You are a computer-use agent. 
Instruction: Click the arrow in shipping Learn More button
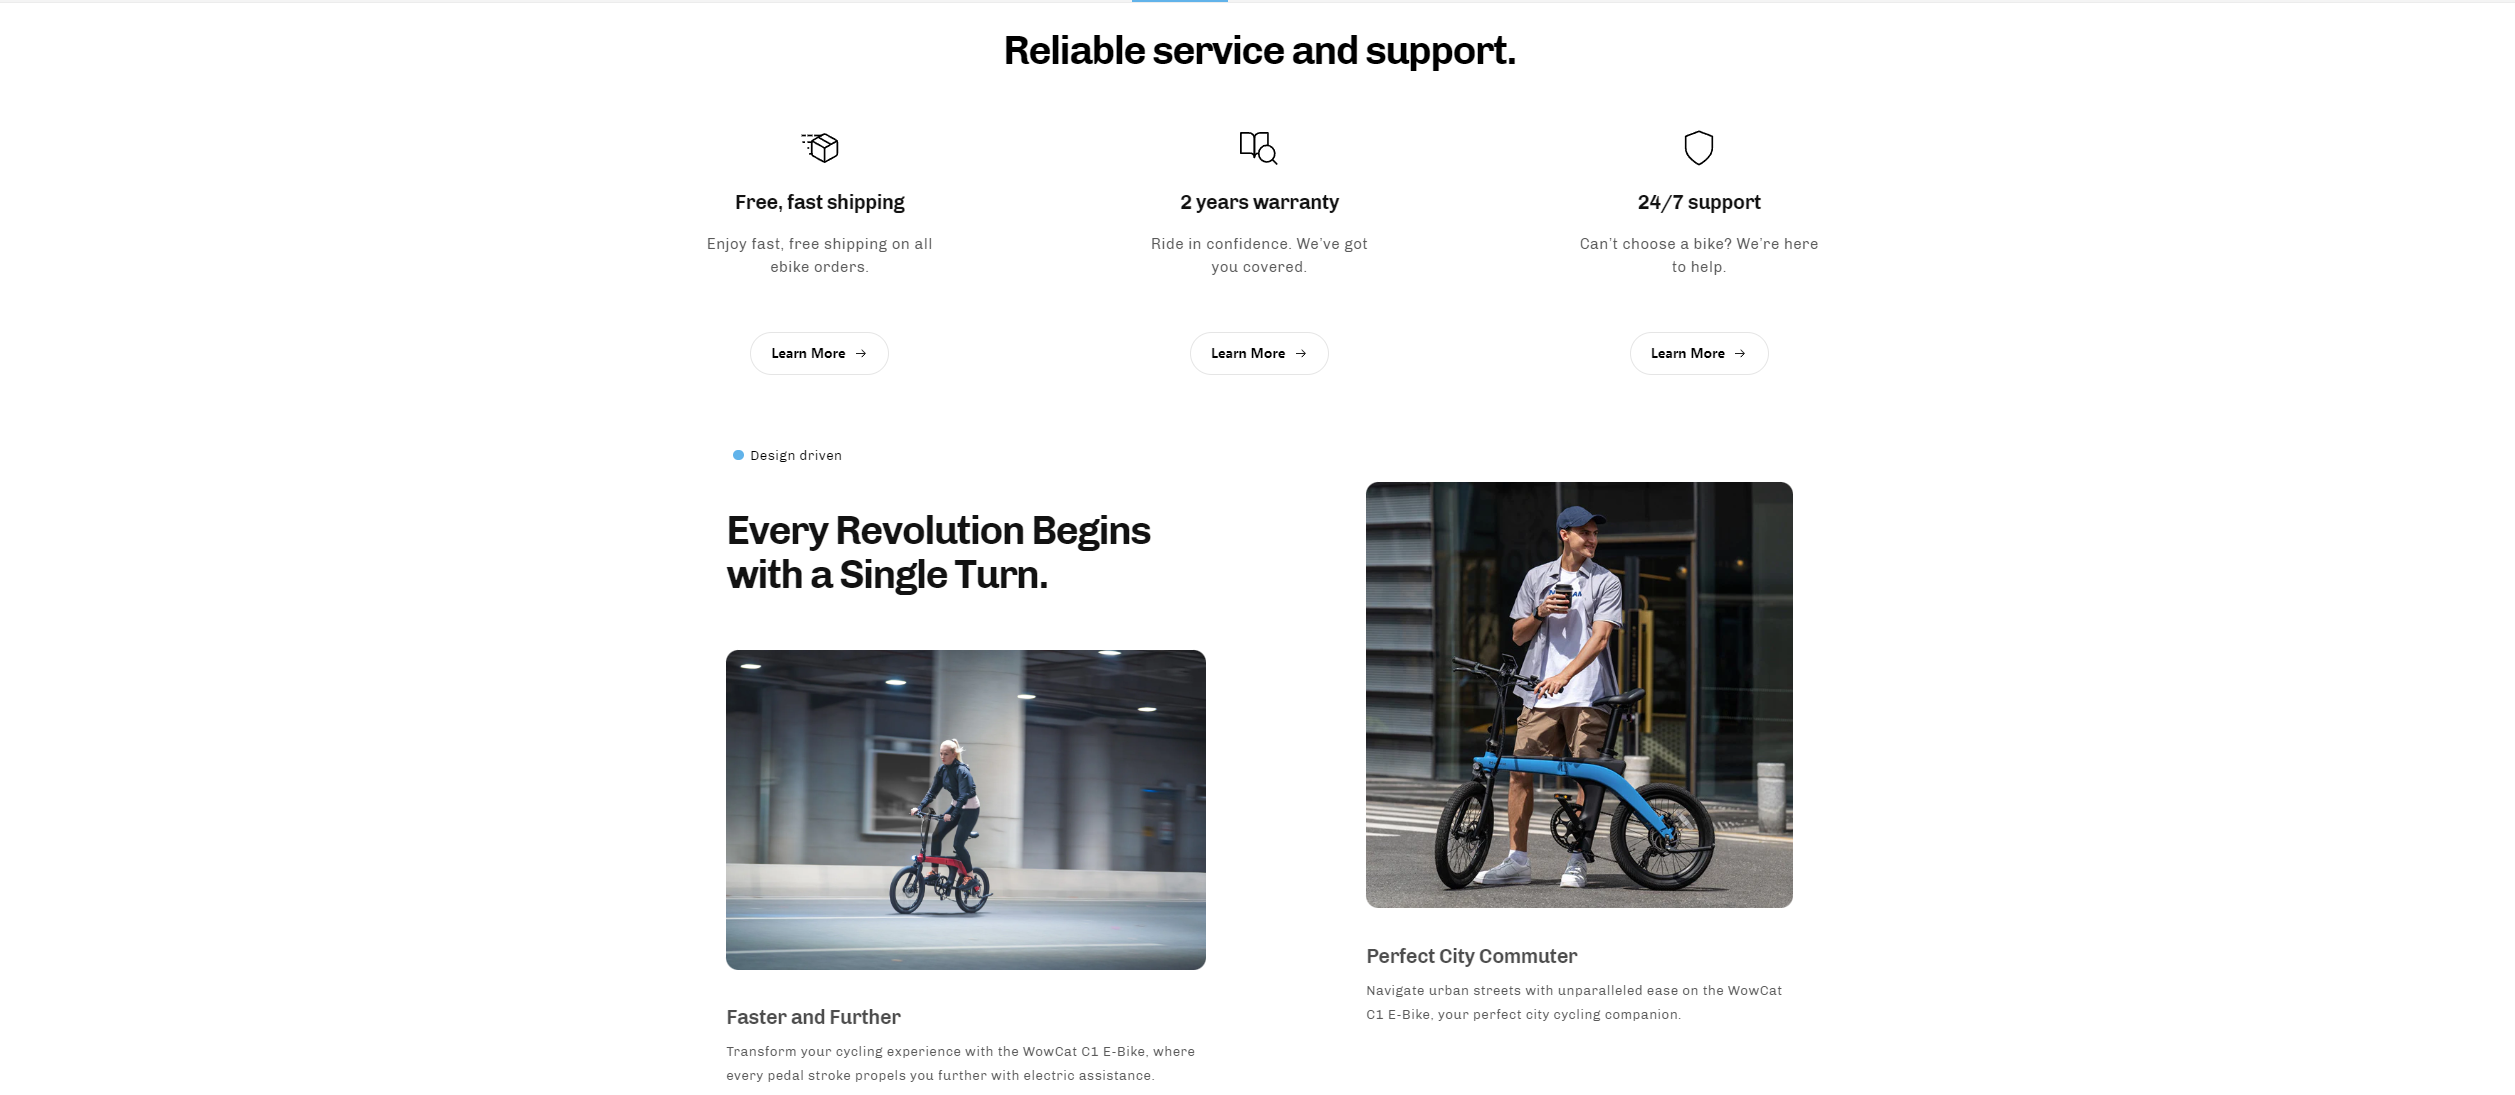[861, 353]
